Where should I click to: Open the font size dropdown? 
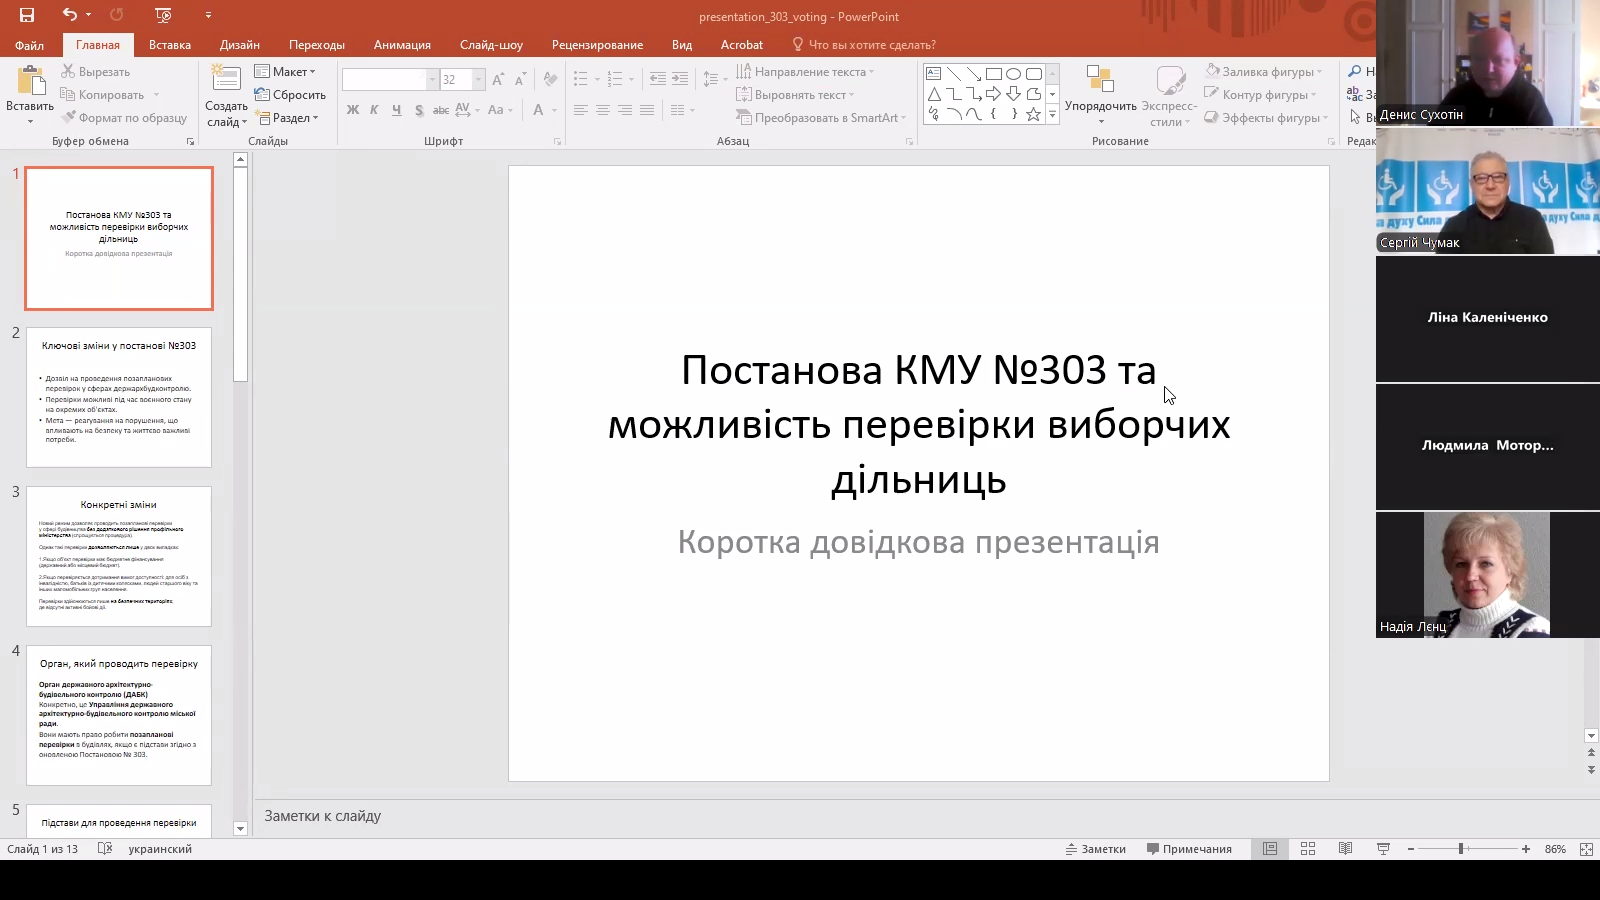pos(478,79)
